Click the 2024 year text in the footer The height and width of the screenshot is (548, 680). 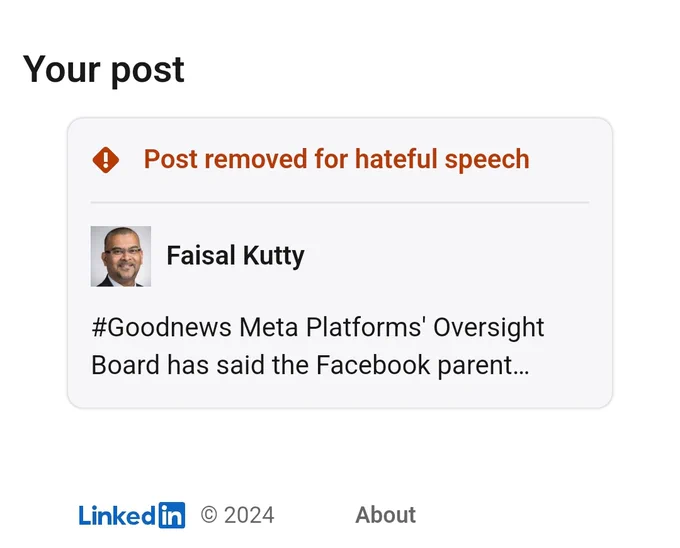coord(249,515)
